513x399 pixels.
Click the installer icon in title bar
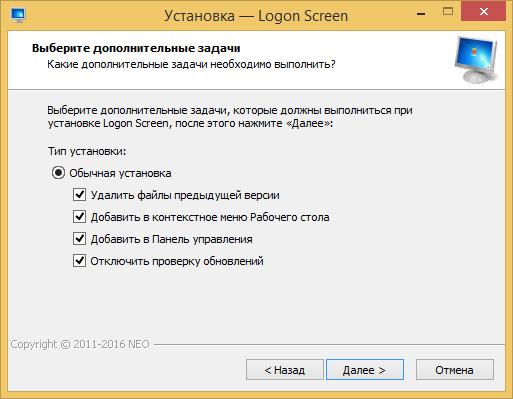[x=18, y=15]
